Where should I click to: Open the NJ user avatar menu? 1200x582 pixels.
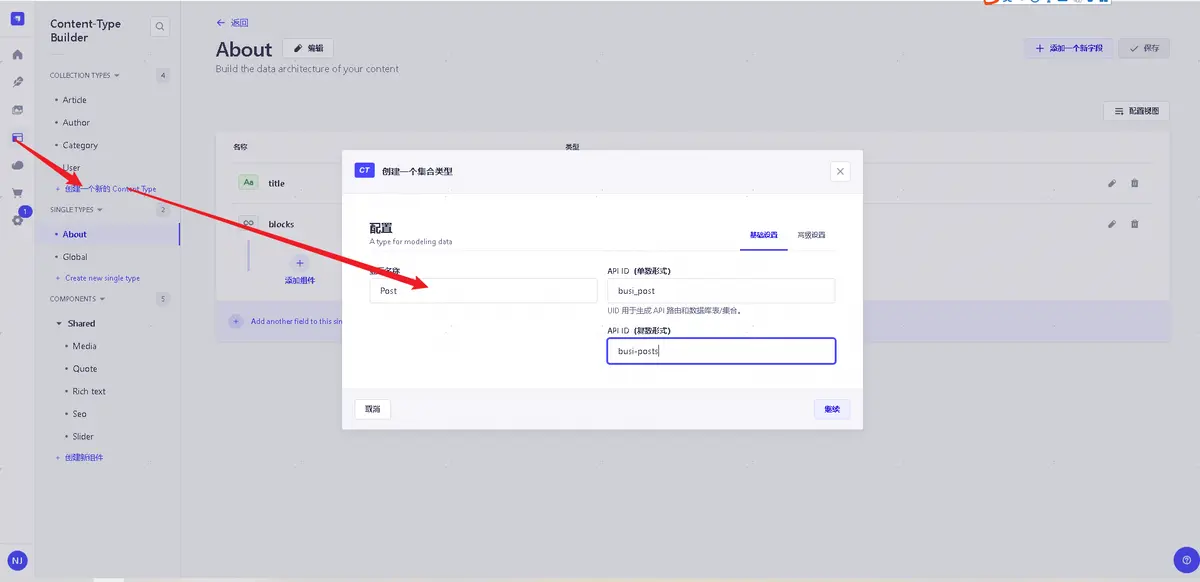click(x=17, y=560)
